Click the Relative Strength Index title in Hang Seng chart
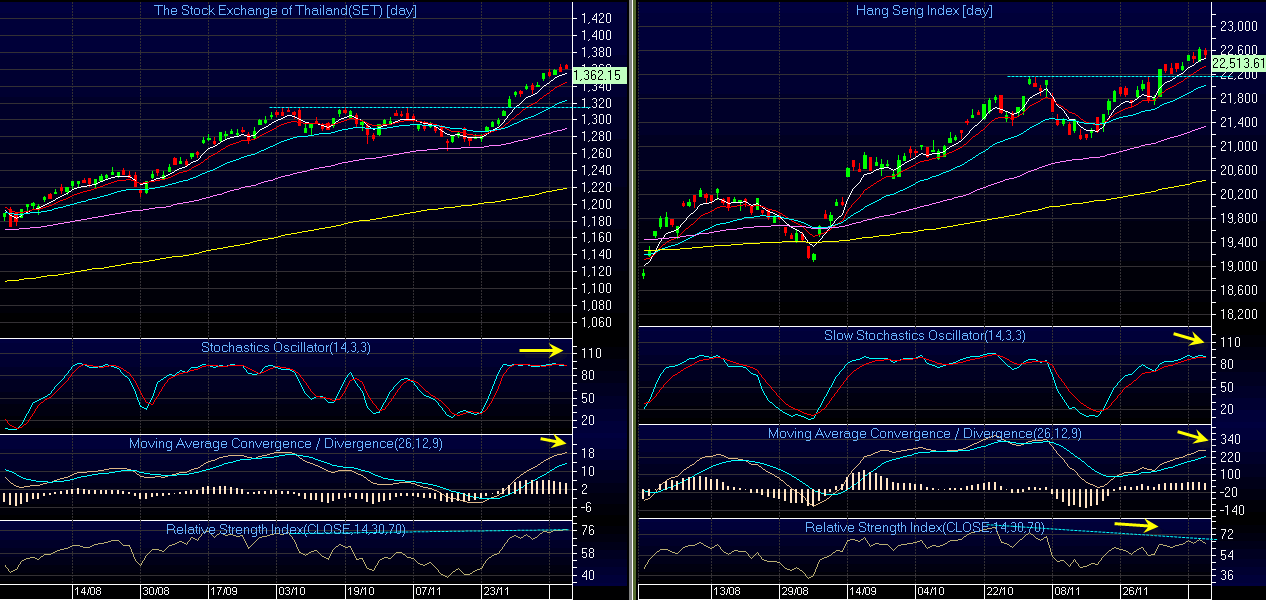Image resolution: width=1266 pixels, height=600 pixels. (x=925, y=527)
